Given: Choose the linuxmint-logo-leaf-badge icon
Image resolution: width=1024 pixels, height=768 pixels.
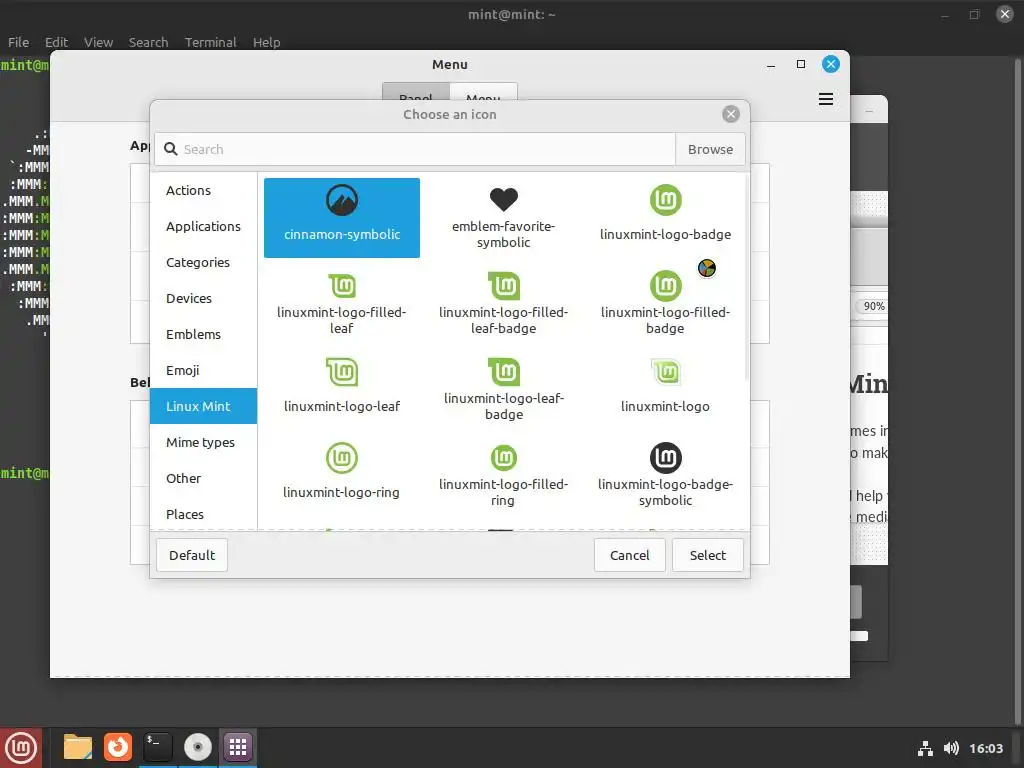Looking at the screenshot, I should 504,390.
